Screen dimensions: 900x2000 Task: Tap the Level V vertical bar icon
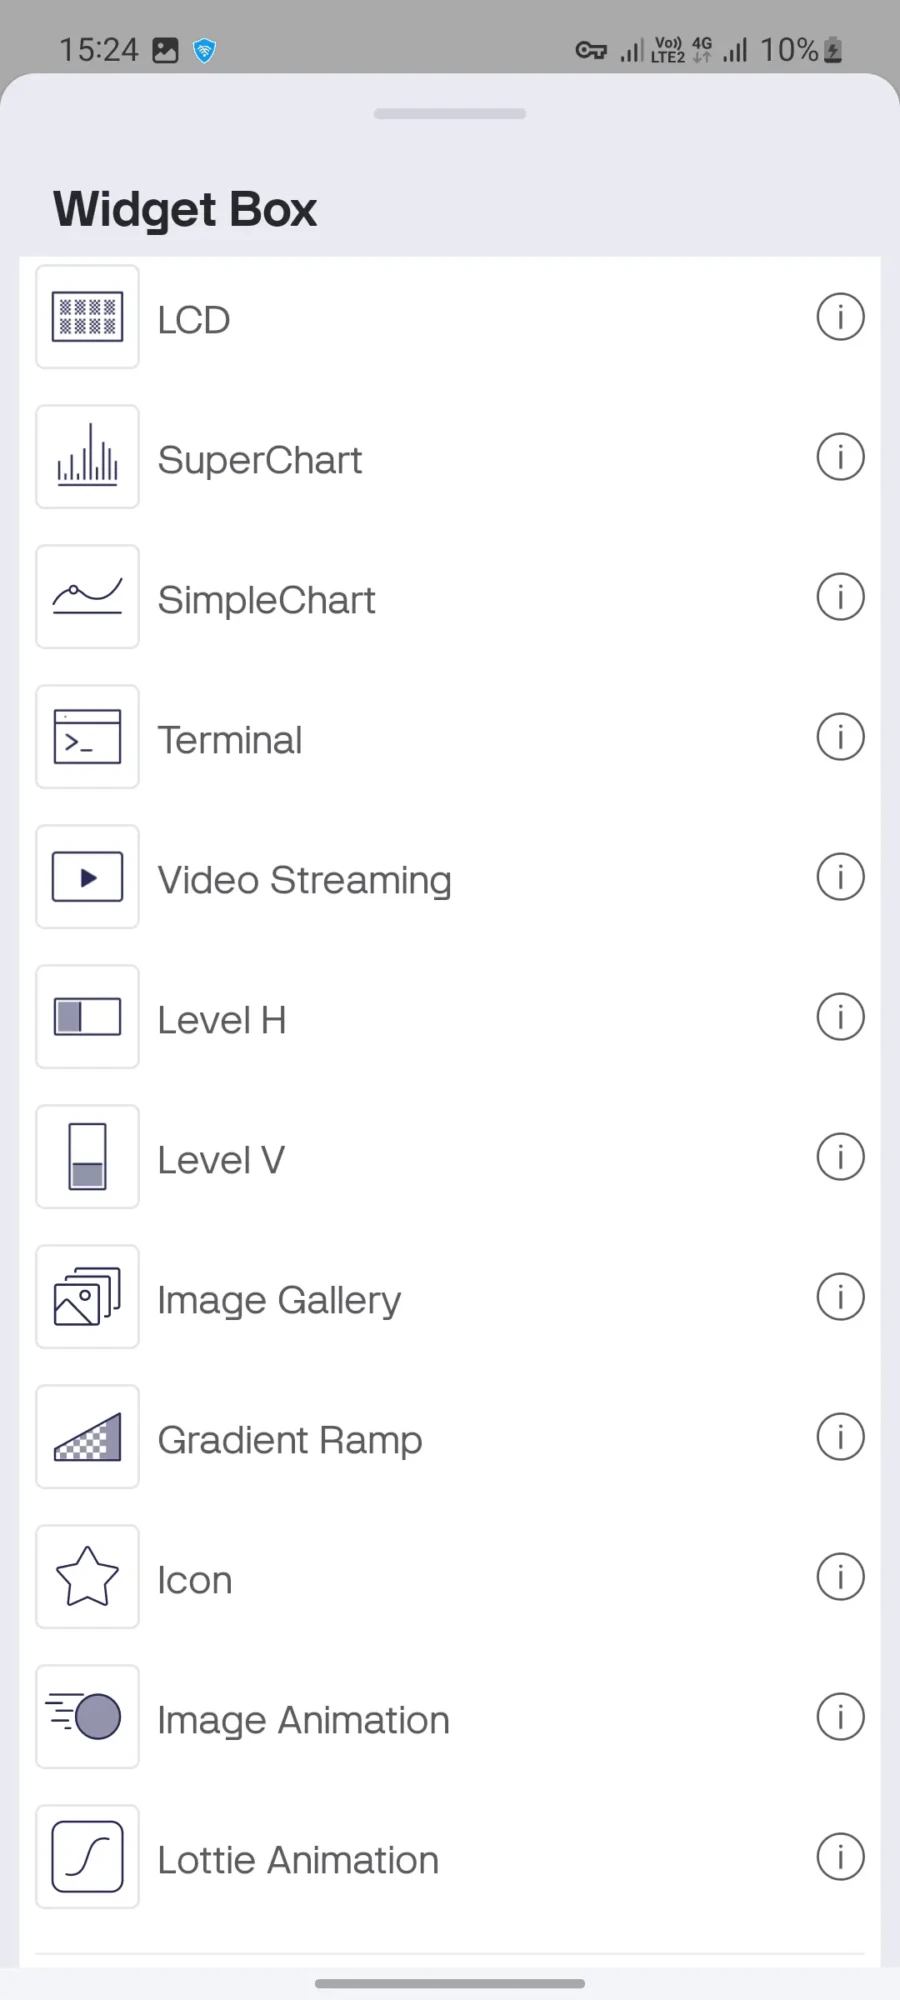[x=87, y=1157]
